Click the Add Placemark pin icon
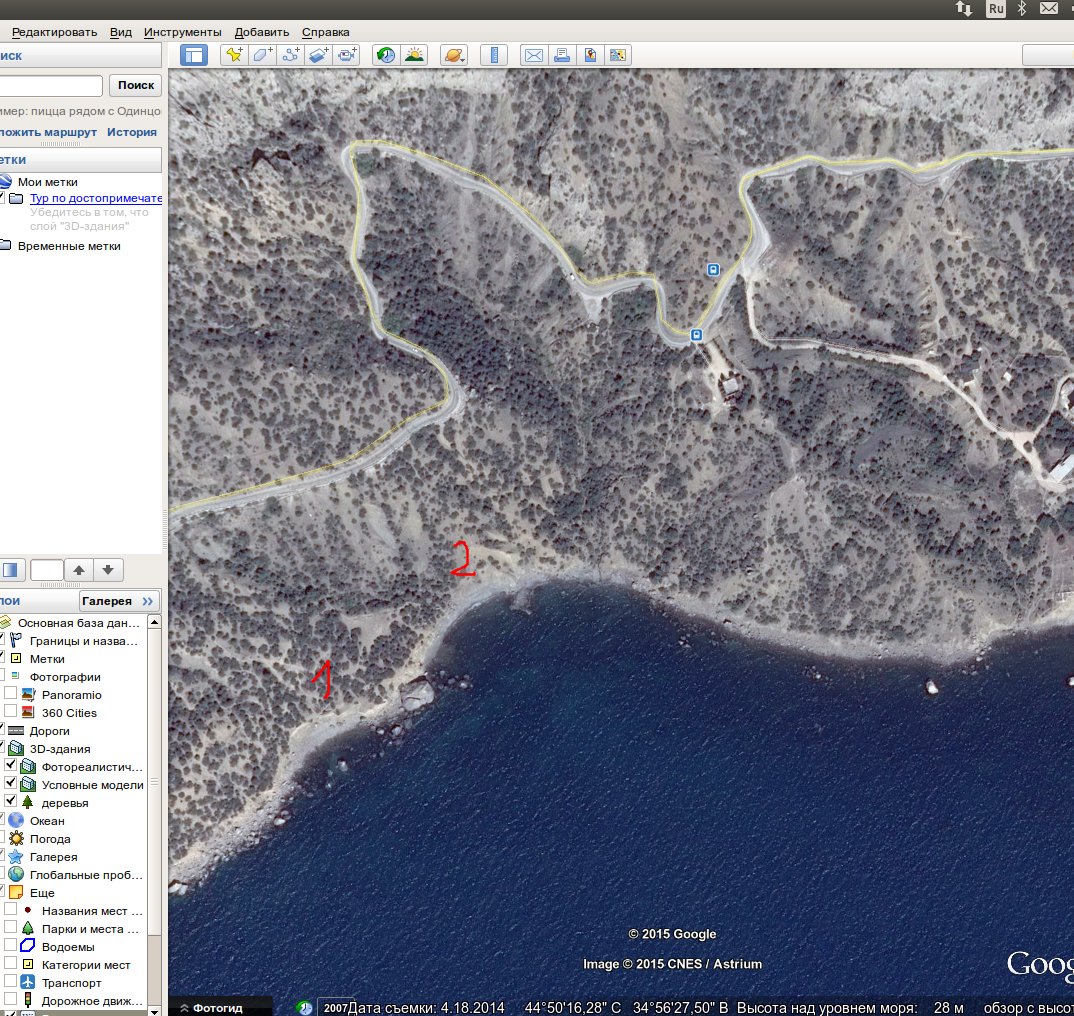The width and height of the screenshot is (1074, 1016). 234,55
